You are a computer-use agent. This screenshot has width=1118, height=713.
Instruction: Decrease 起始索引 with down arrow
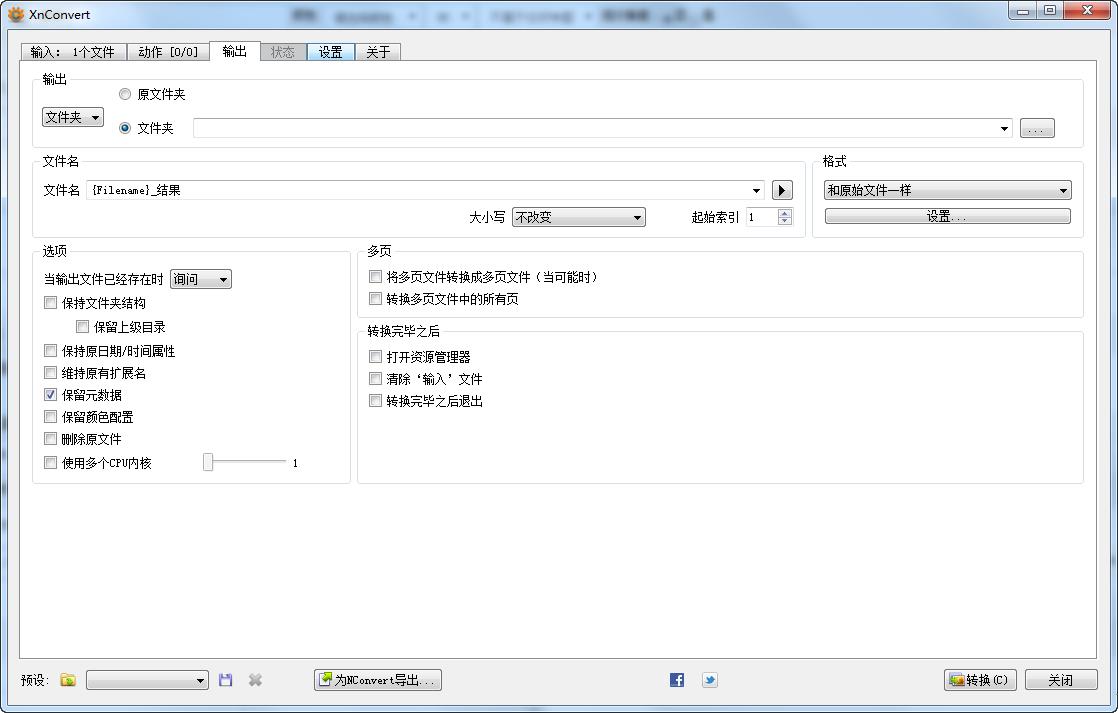pyautogui.click(x=785, y=221)
